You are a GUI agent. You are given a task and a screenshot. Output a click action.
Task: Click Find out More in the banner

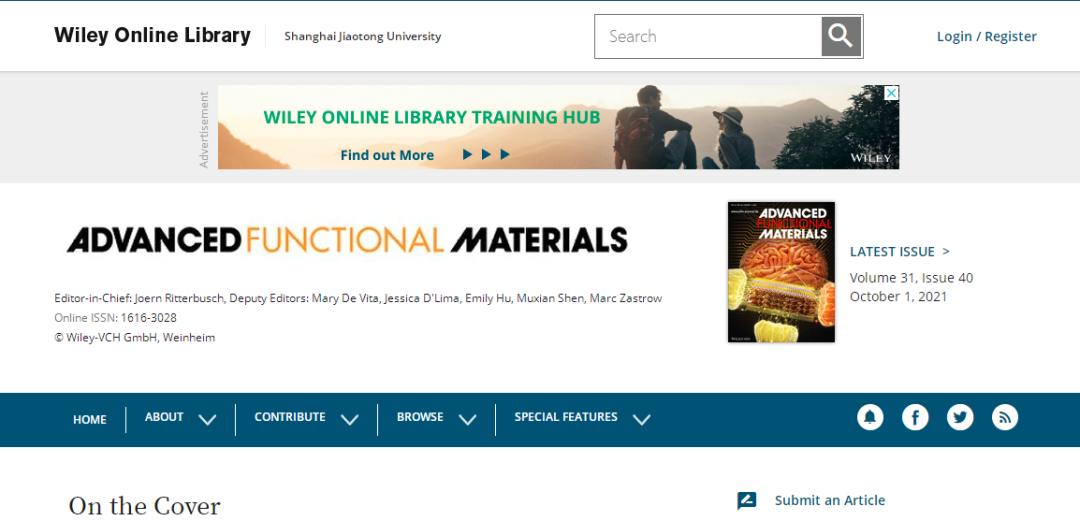[387, 155]
